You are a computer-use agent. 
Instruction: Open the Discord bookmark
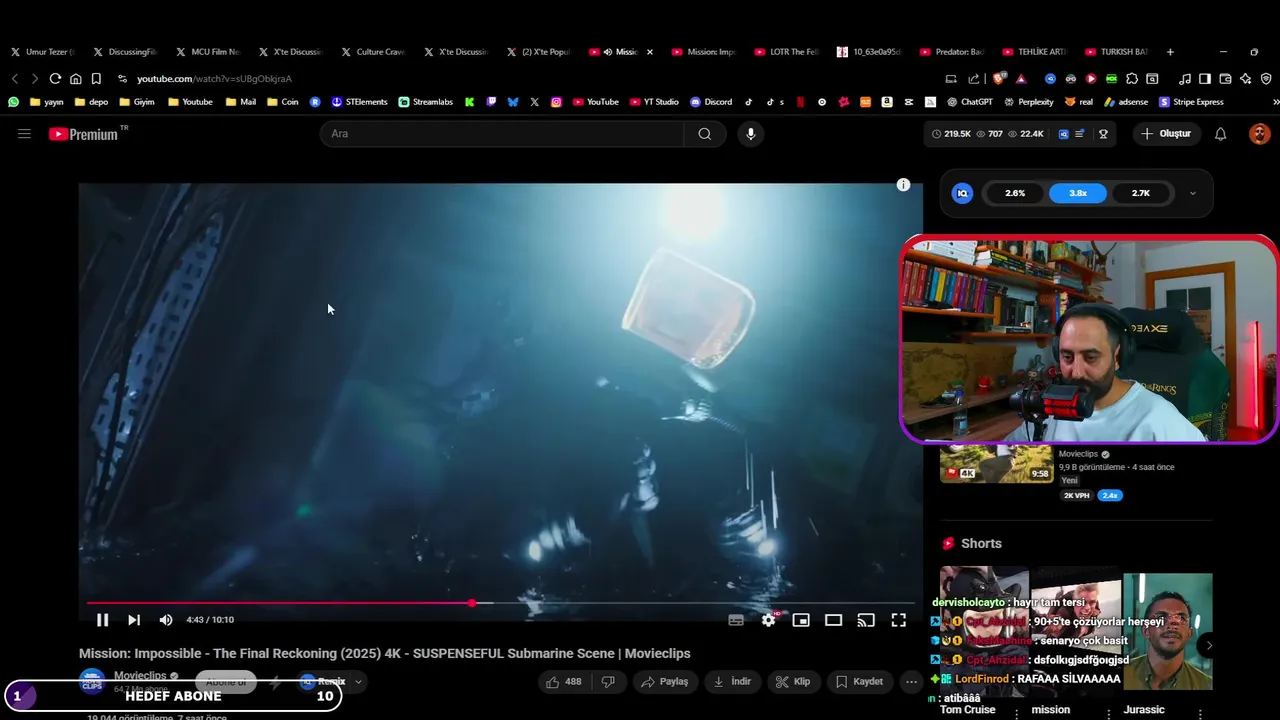pyautogui.click(x=711, y=102)
